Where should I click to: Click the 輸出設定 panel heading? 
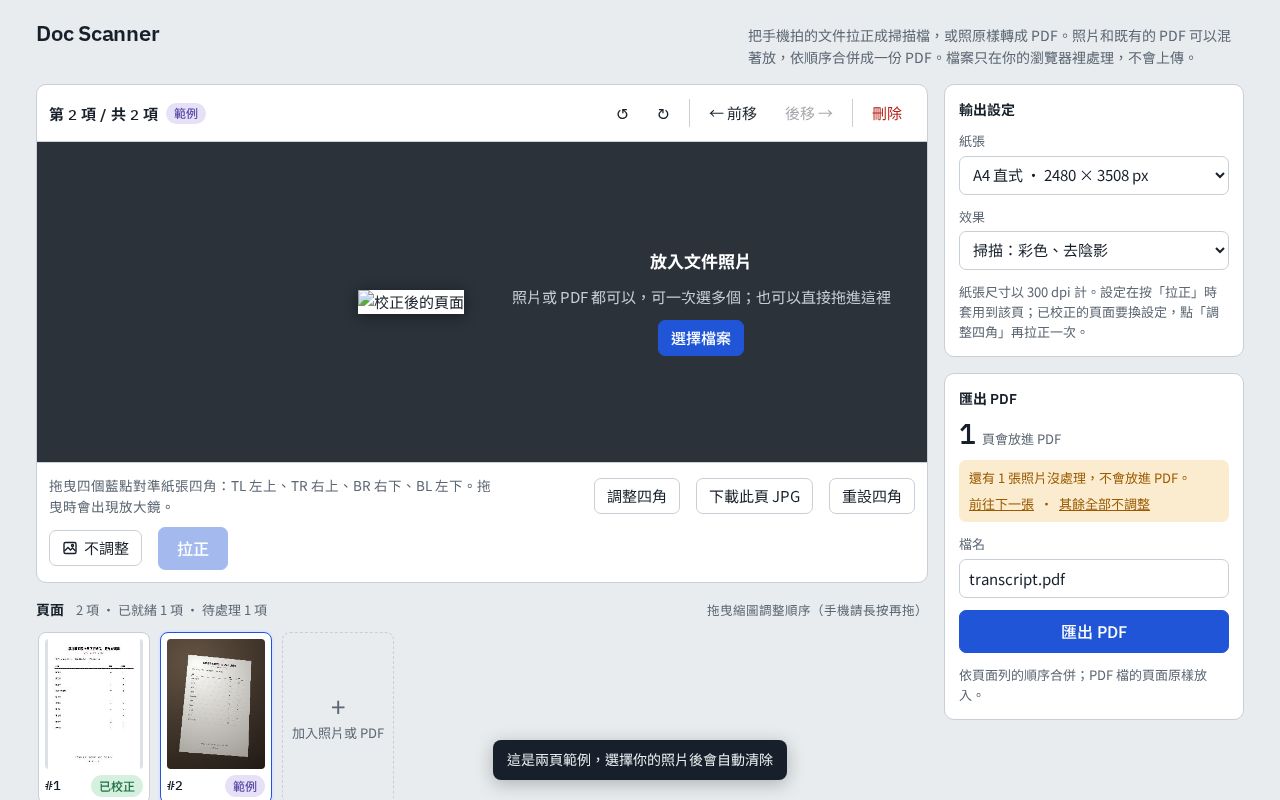[x=987, y=110]
